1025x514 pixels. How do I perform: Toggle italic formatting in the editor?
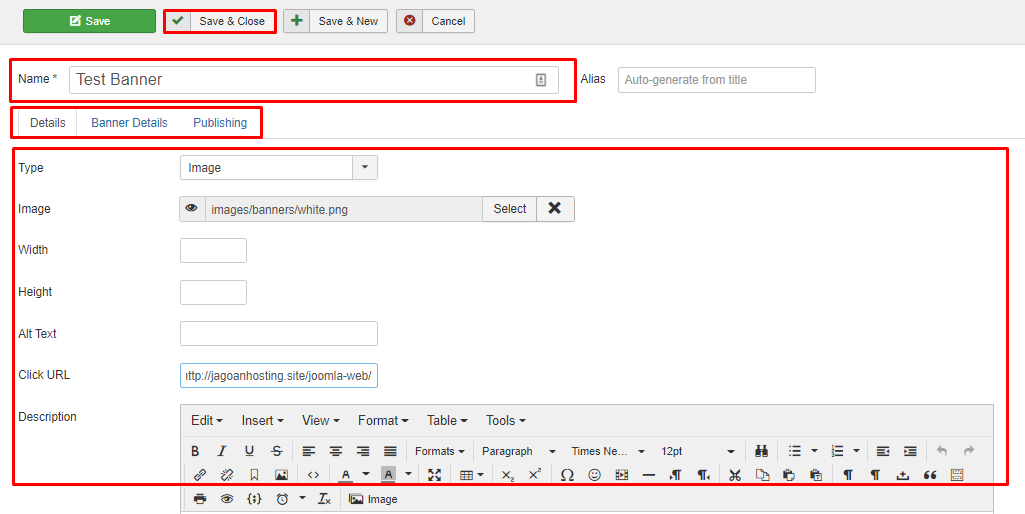coord(222,451)
